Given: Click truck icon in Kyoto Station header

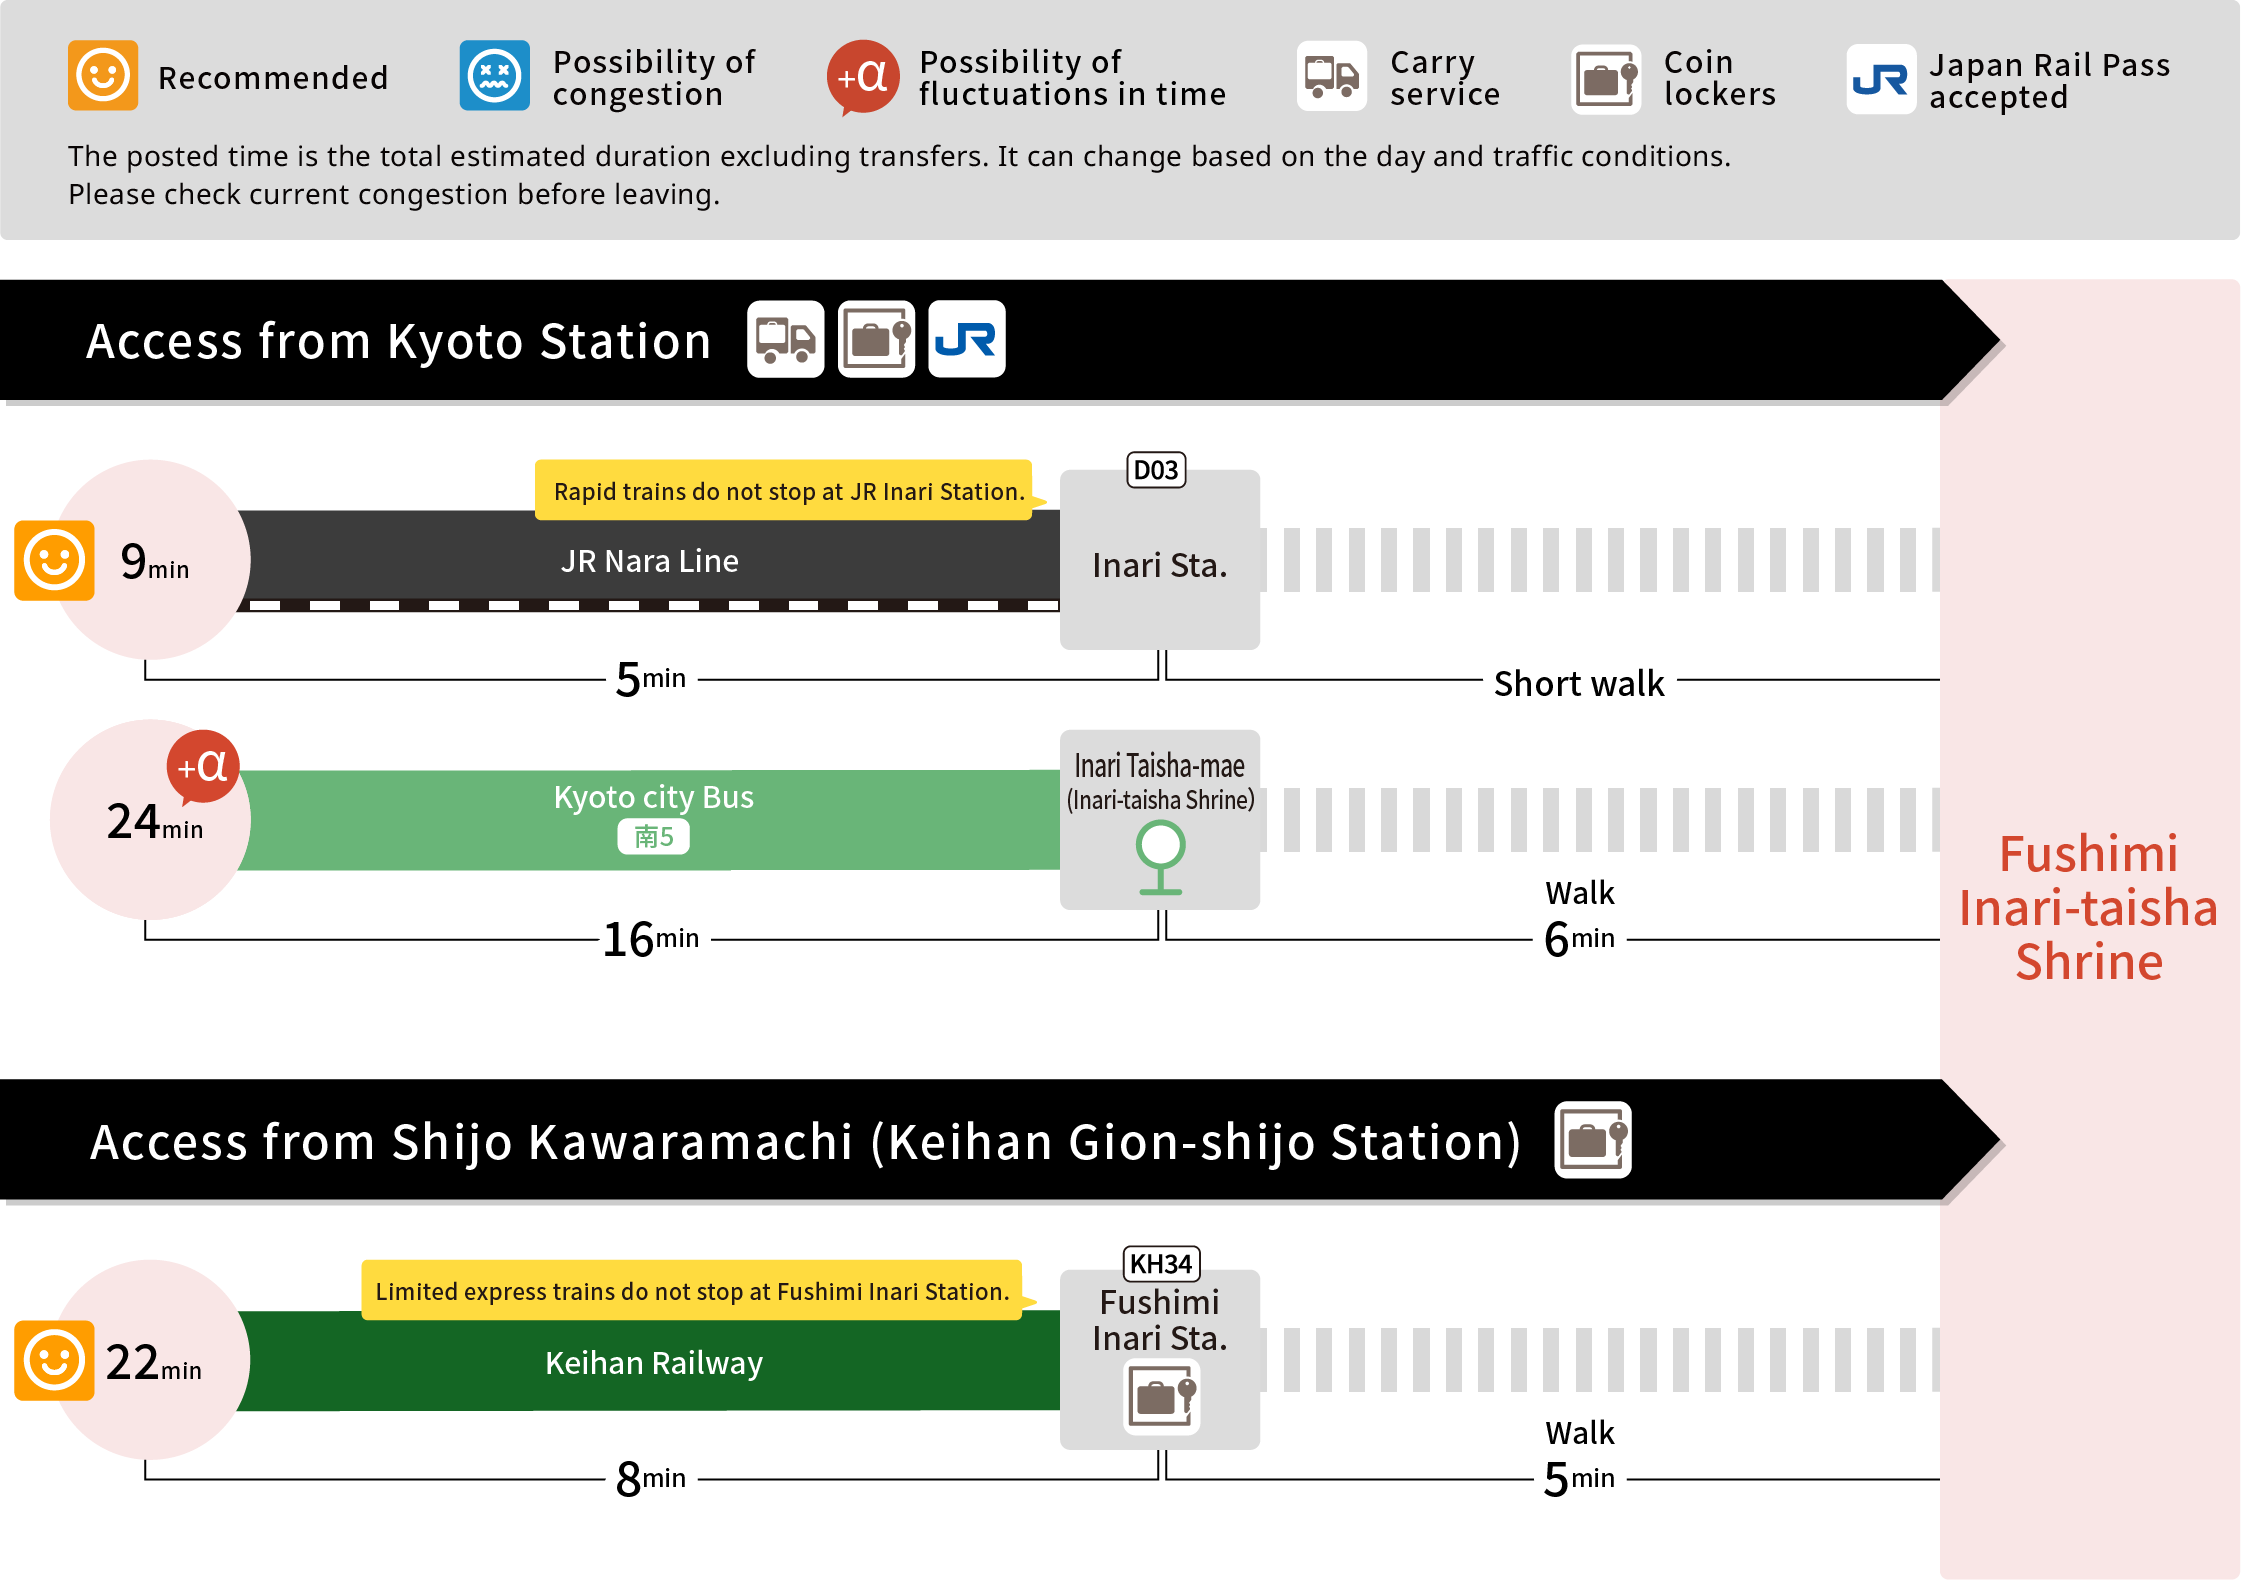Looking at the screenshot, I should point(786,339).
